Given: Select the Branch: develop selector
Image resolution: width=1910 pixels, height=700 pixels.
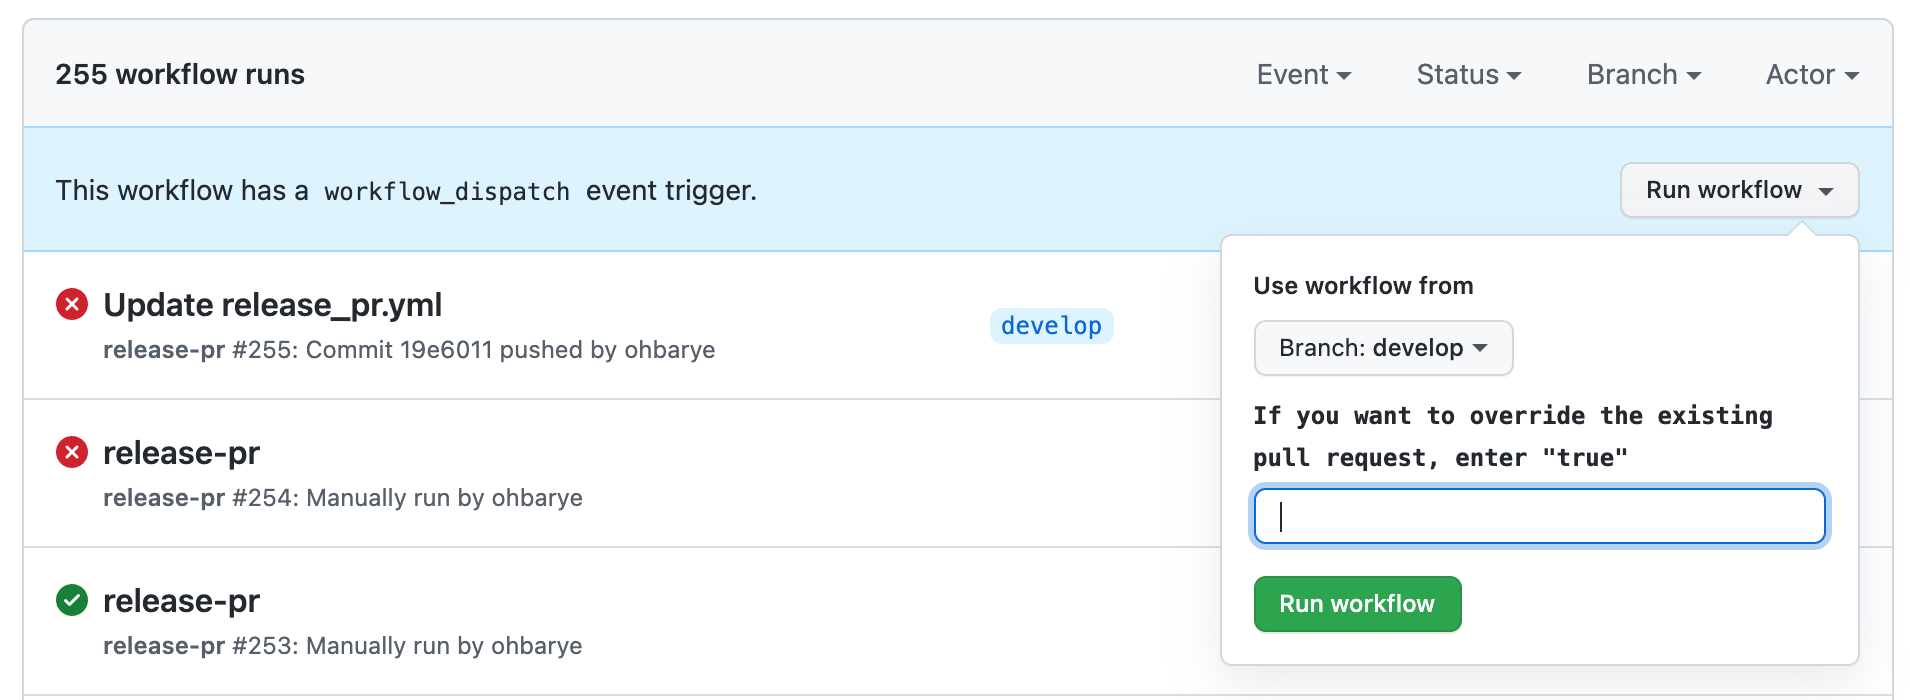Looking at the screenshot, I should tap(1384, 348).
